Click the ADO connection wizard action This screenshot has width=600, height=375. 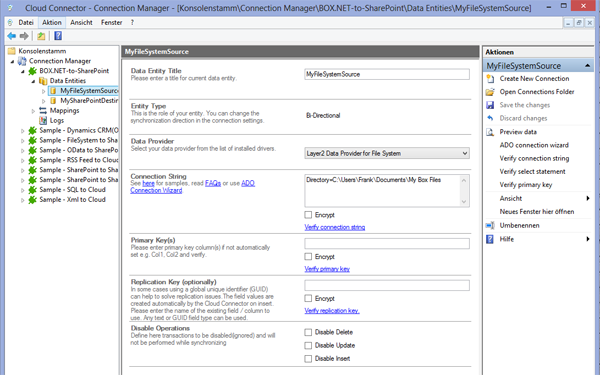point(534,145)
